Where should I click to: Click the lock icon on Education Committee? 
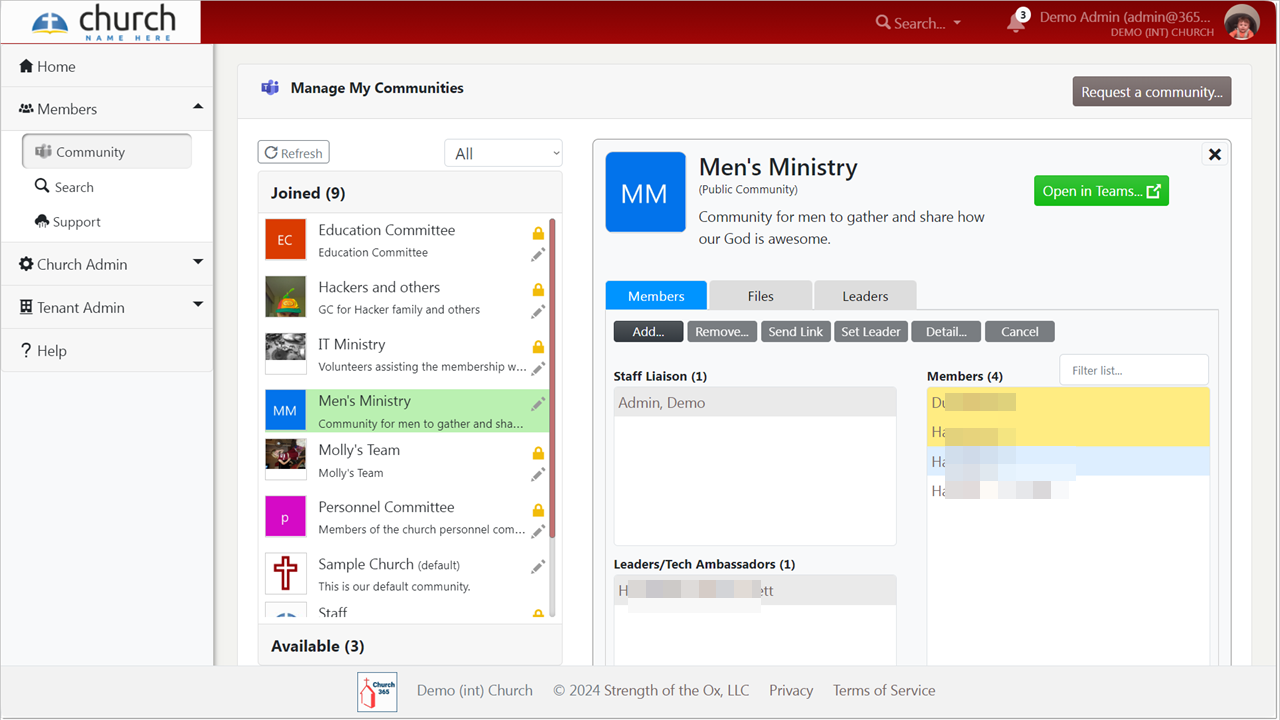point(538,232)
